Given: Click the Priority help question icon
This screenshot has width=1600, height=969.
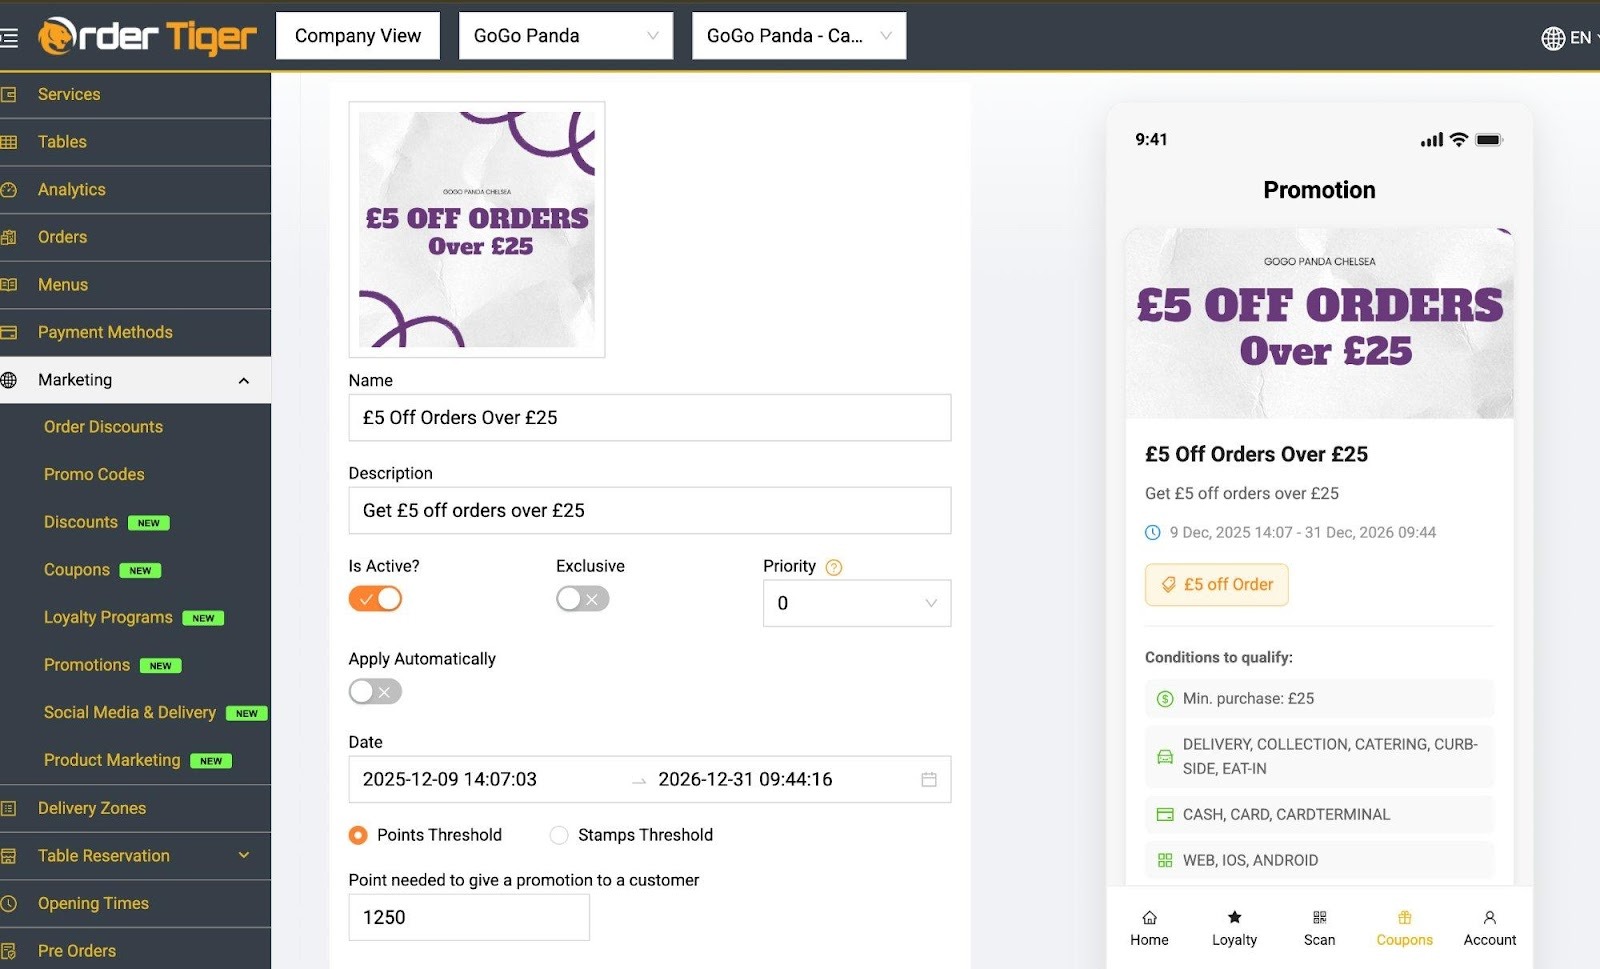Looking at the screenshot, I should point(834,567).
